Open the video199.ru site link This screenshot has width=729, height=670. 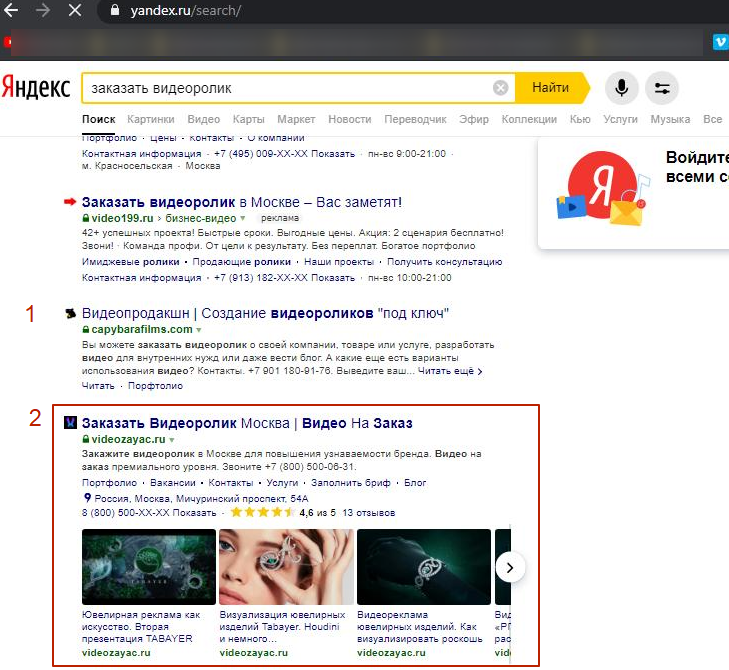(x=122, y=218)
